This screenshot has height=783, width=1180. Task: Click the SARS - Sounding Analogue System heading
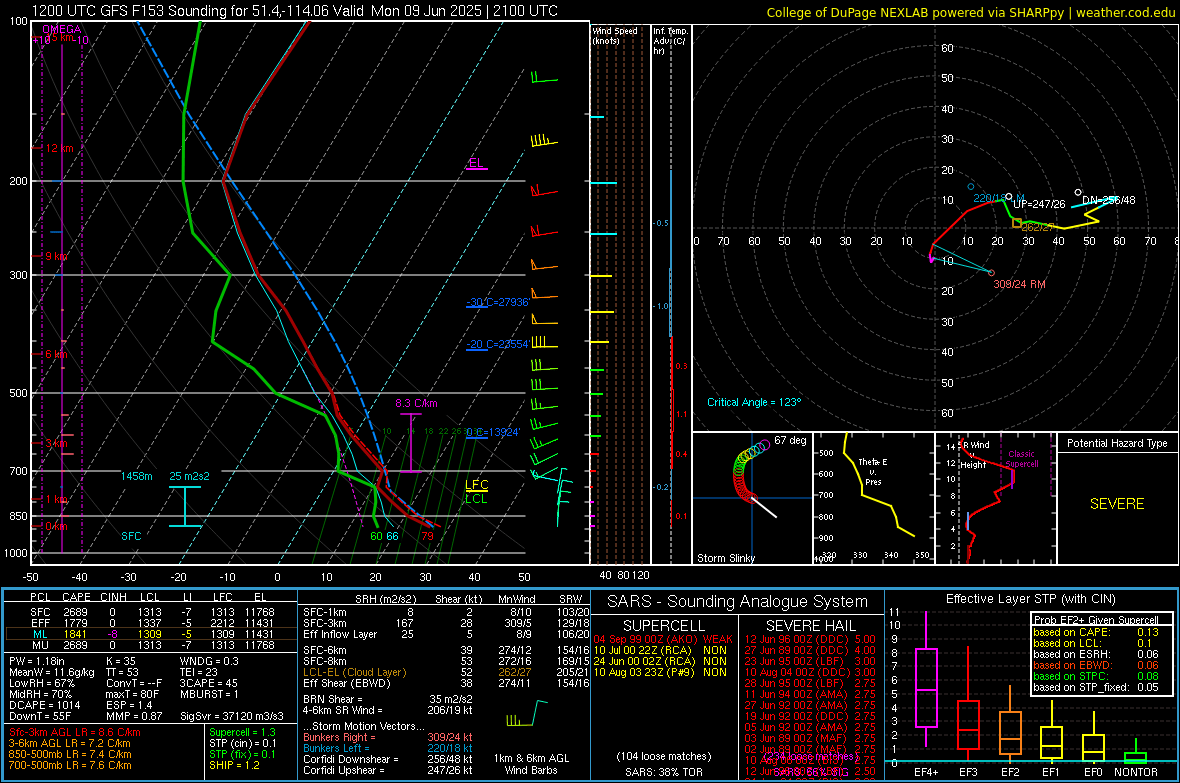737,602
